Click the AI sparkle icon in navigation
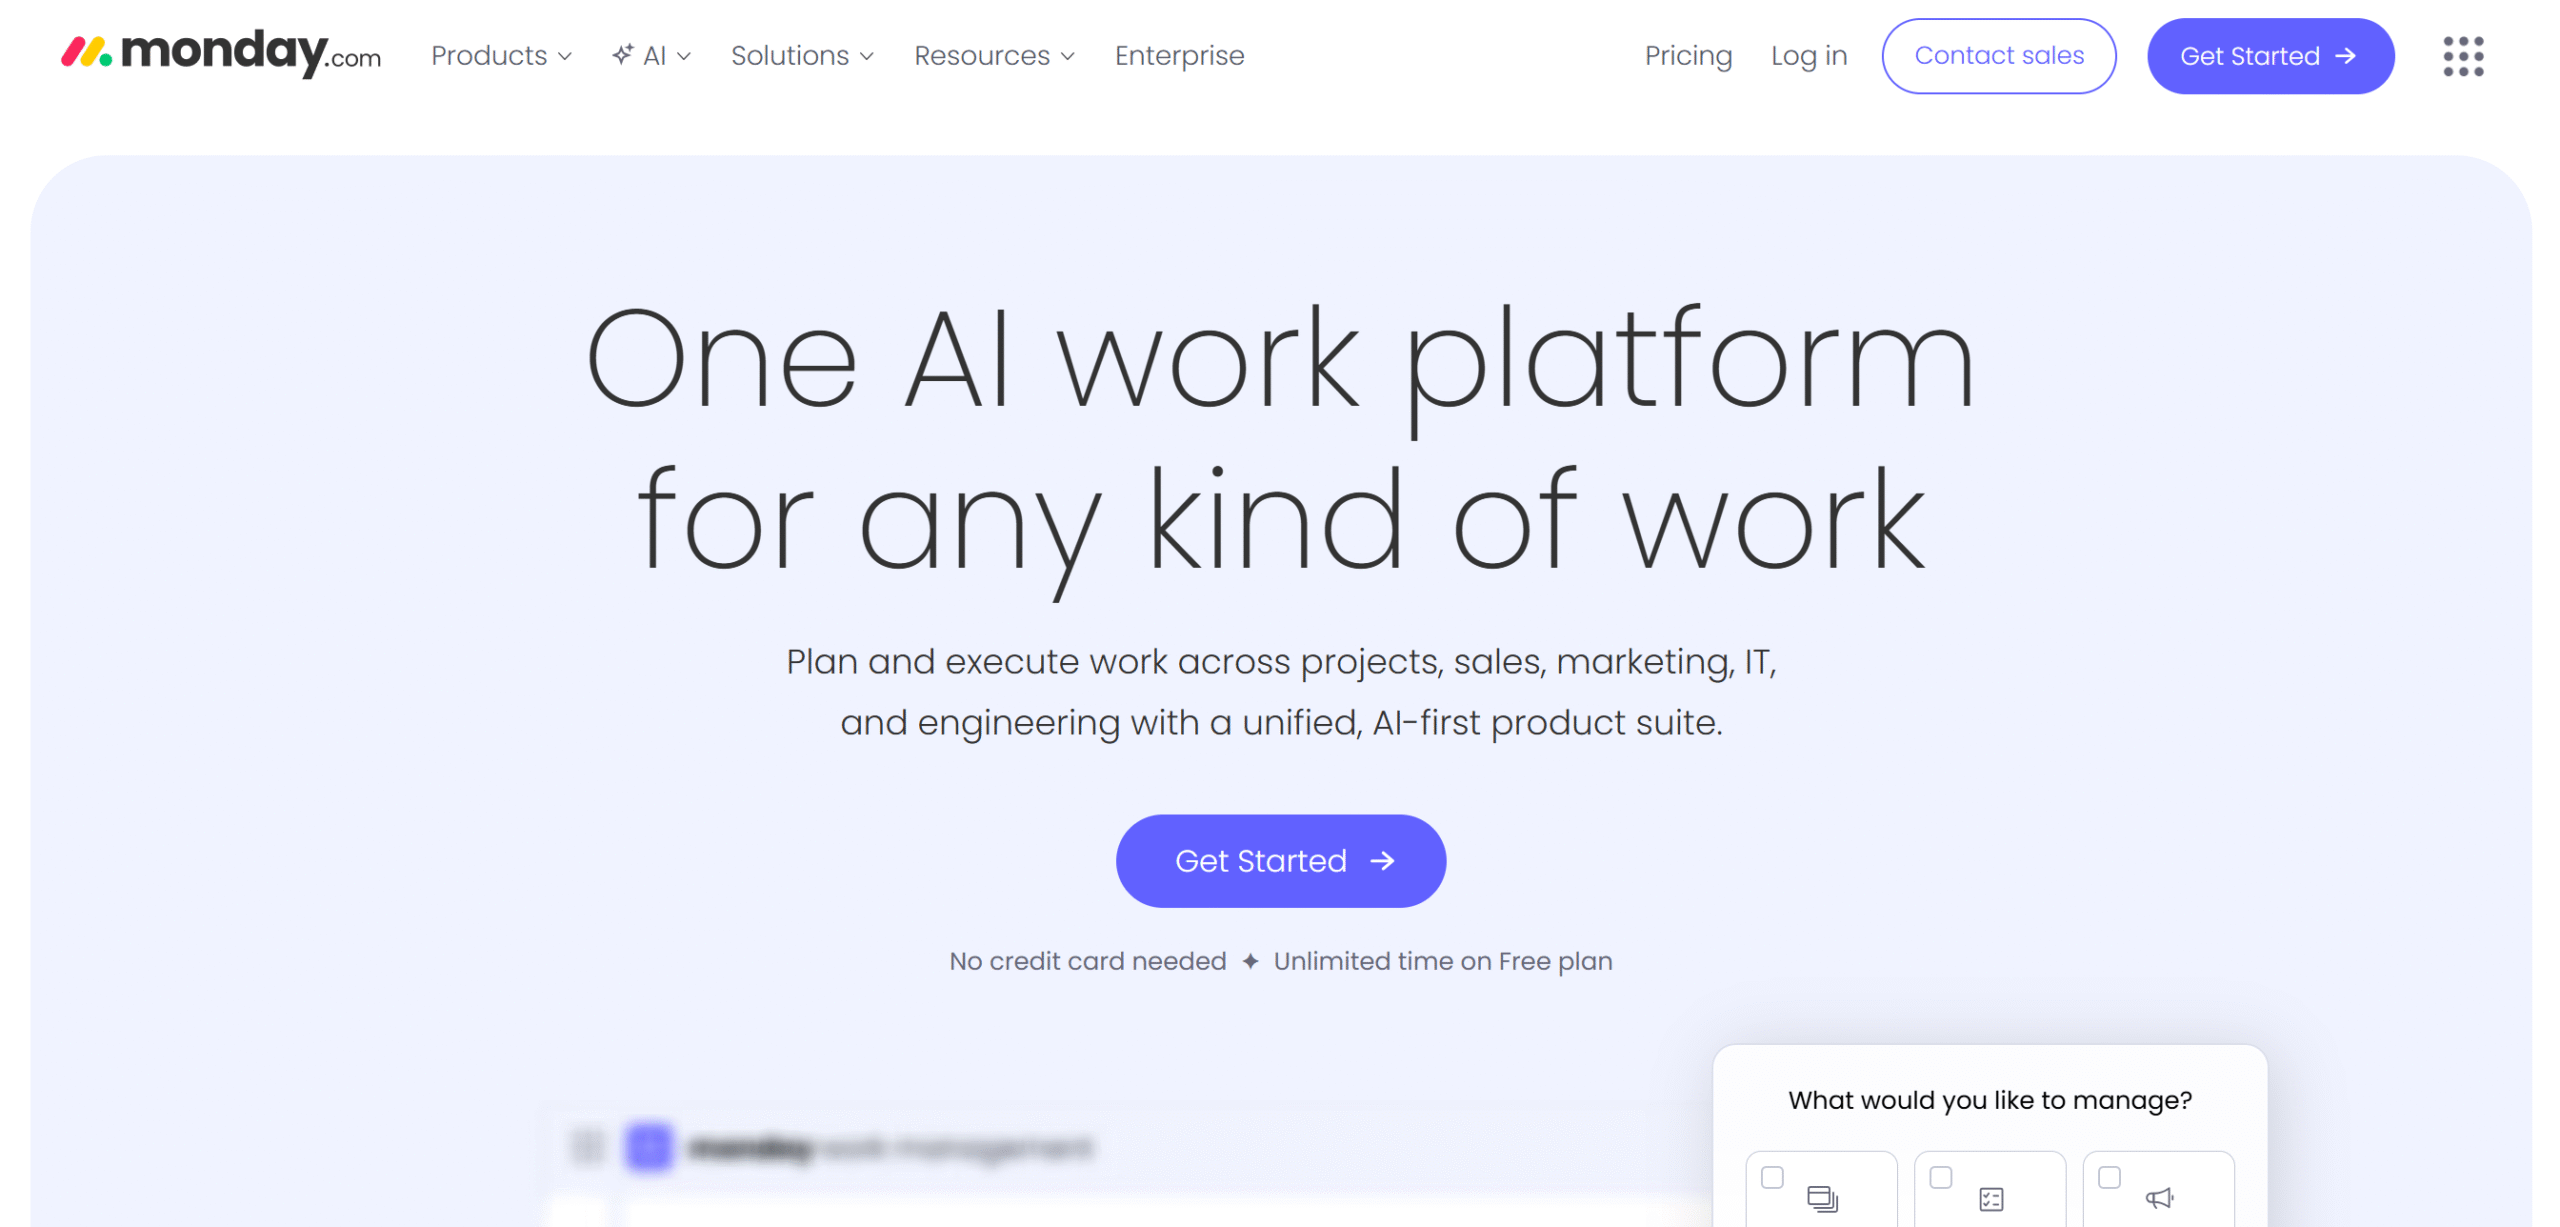 tap(622, 54)
